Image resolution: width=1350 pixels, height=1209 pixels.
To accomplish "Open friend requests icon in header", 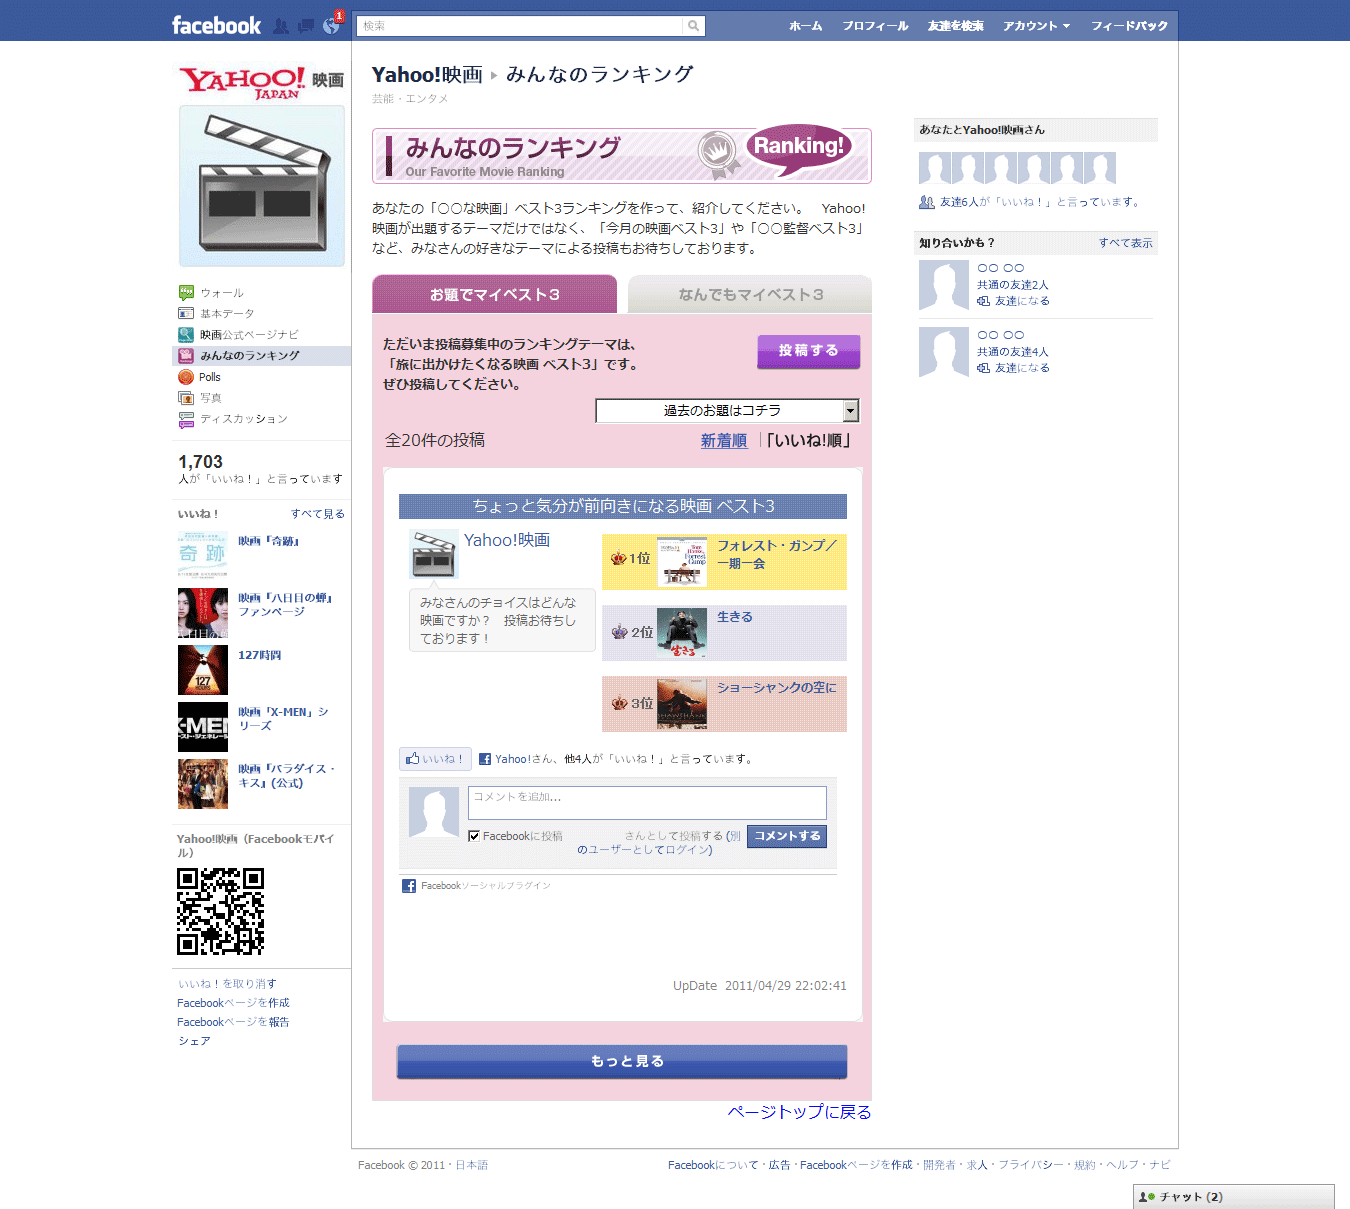I will pos(281,26).
